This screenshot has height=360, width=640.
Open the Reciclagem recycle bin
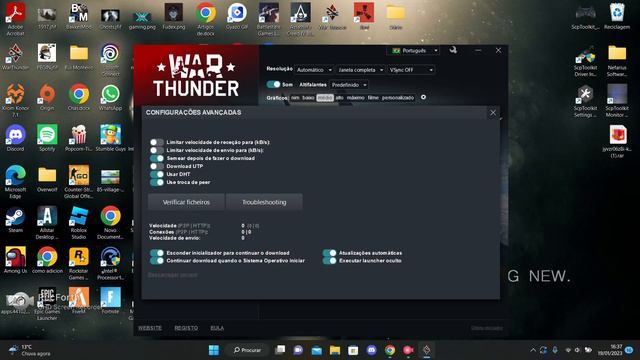(x=617, y=16)
